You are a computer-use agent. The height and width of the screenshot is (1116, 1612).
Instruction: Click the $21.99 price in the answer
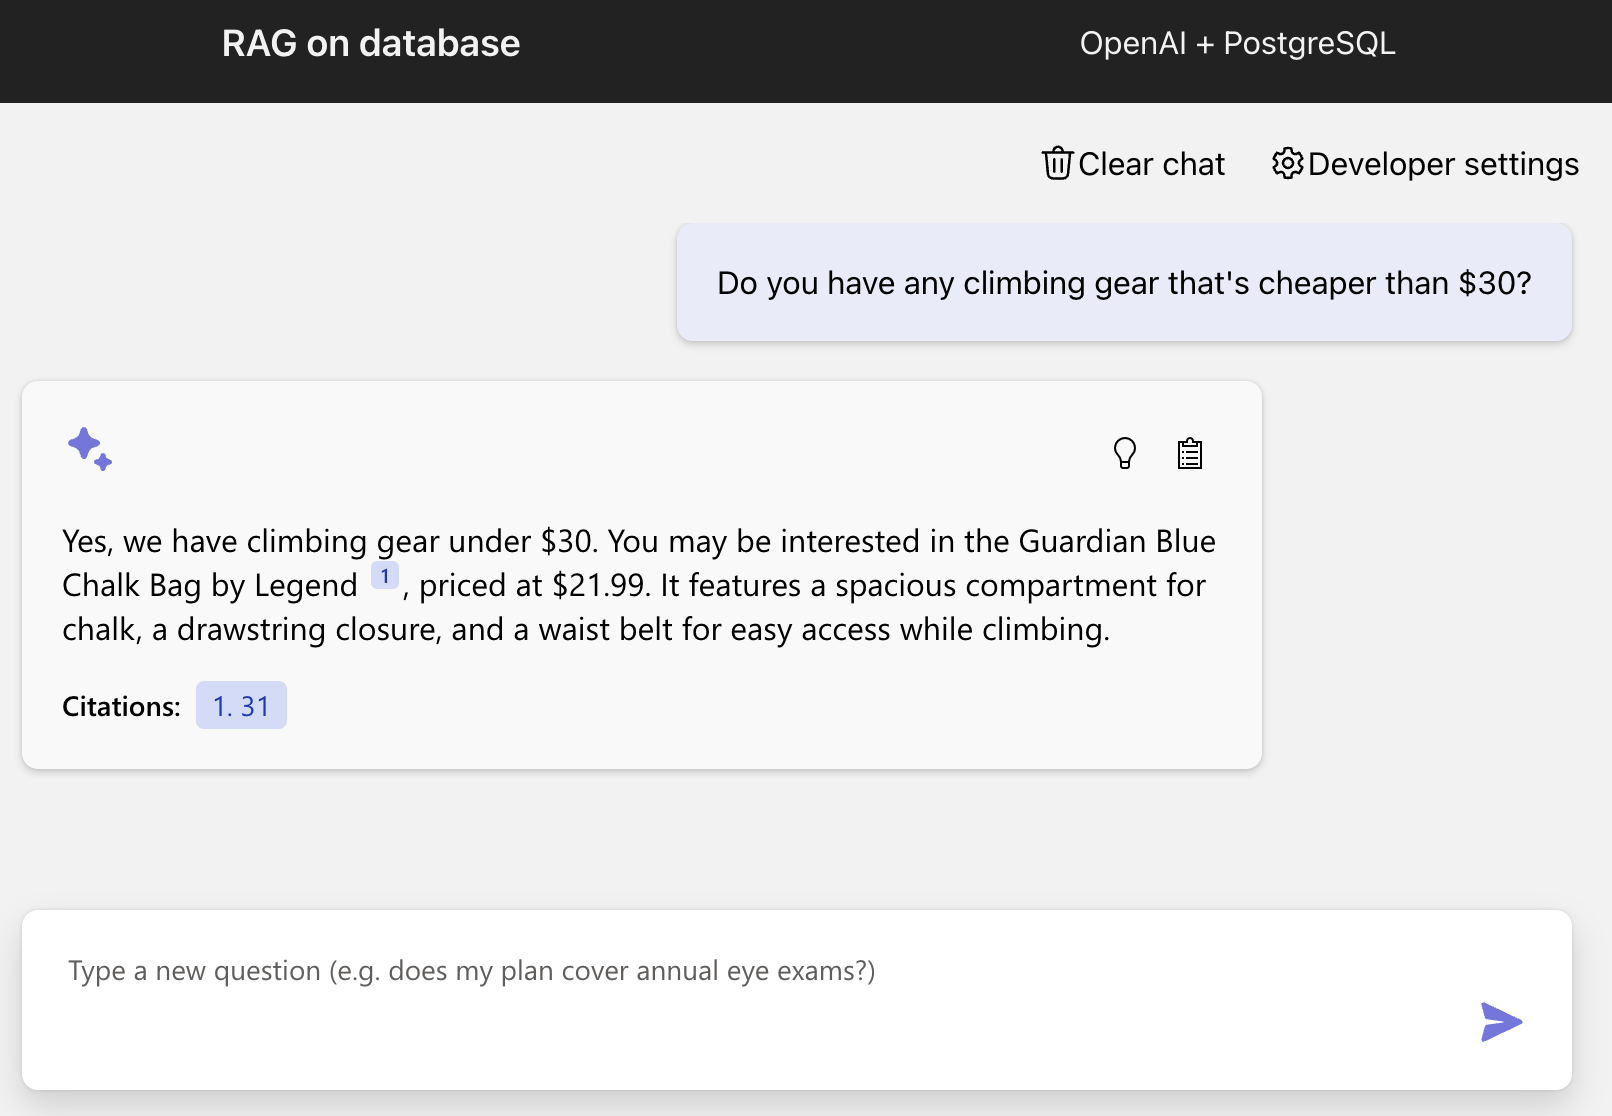(597, 585)
